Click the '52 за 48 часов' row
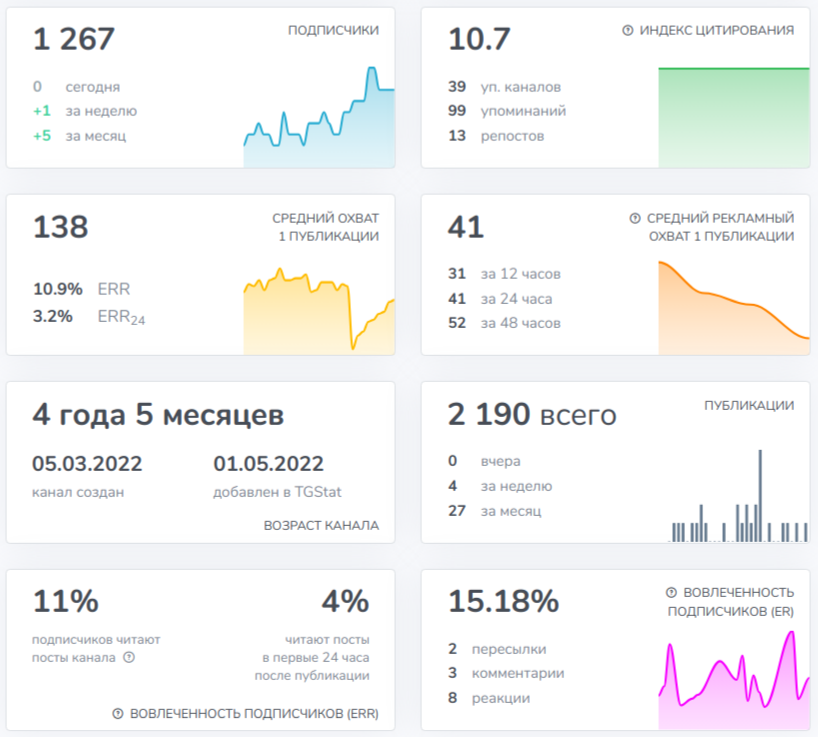This screenshot has height=737, width=818. (x=504, y=323)
